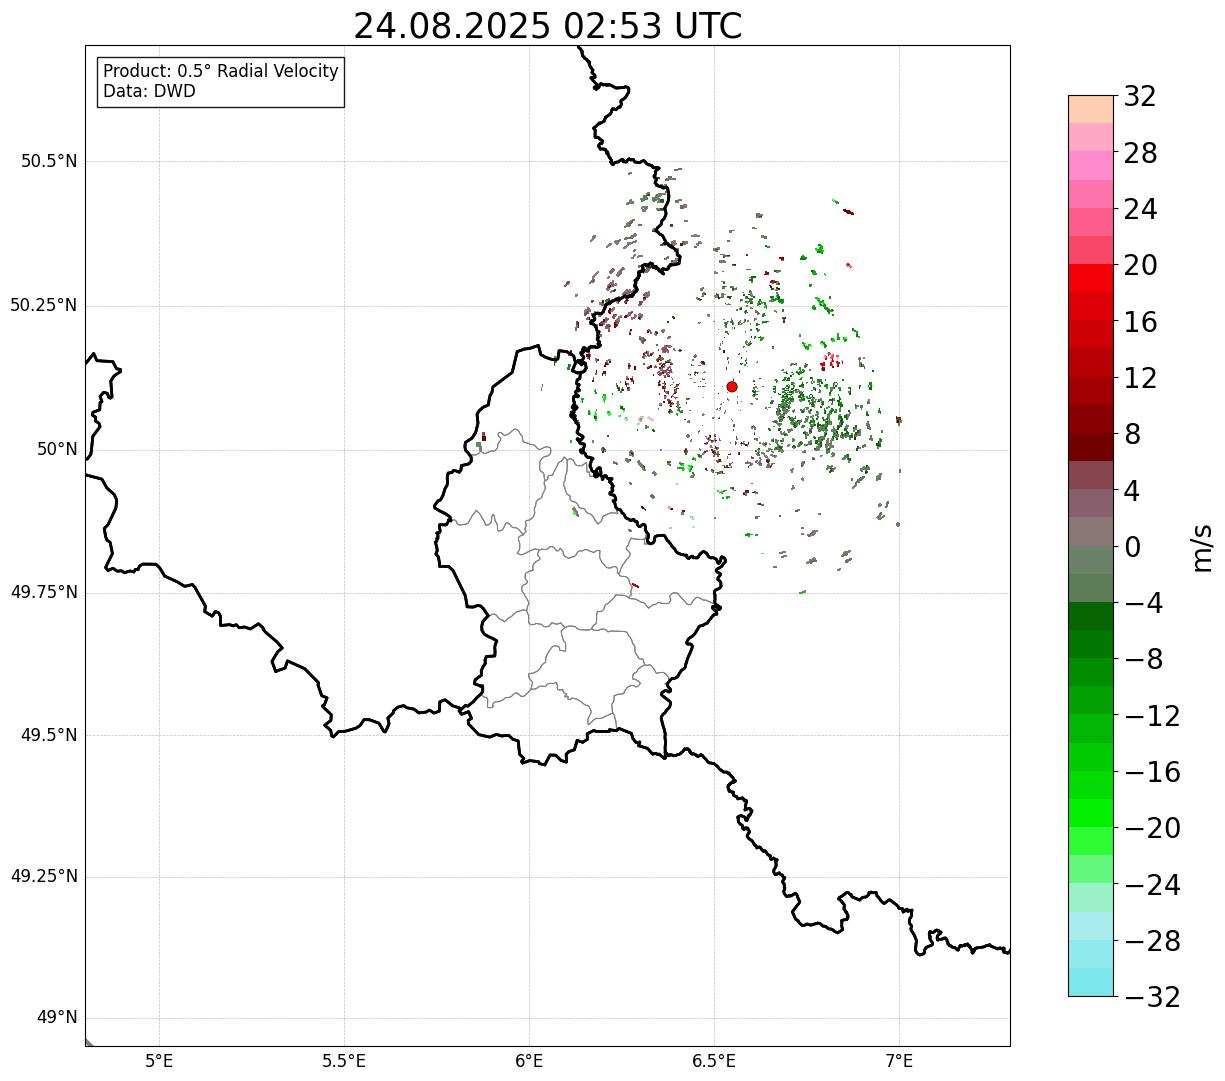Click the m/s colorbar unit label
This screenshot has width=1225, height=1081.
[1201, 546]
